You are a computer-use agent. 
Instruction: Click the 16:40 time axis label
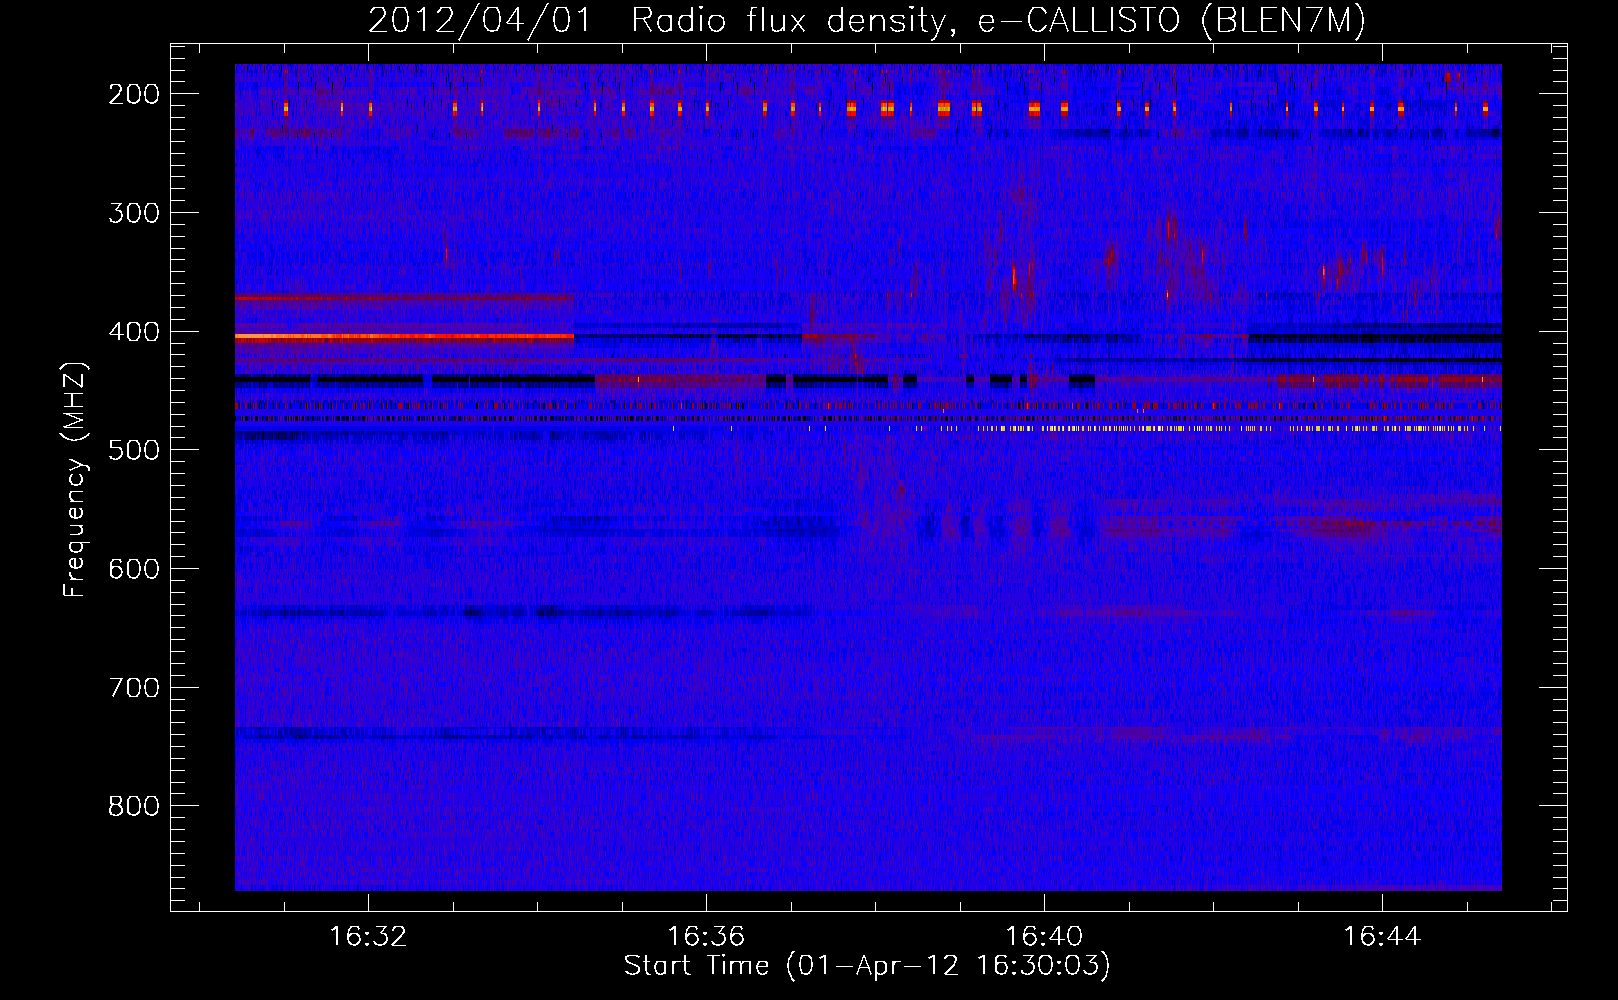tap(1044, 937)
